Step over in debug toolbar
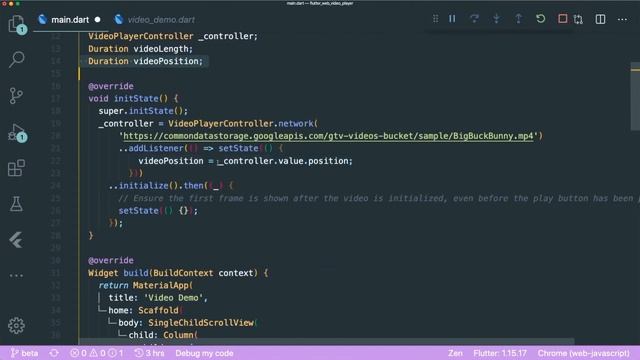Image resolution: width=640 pixels, height=360 pixels. (474, 19)
